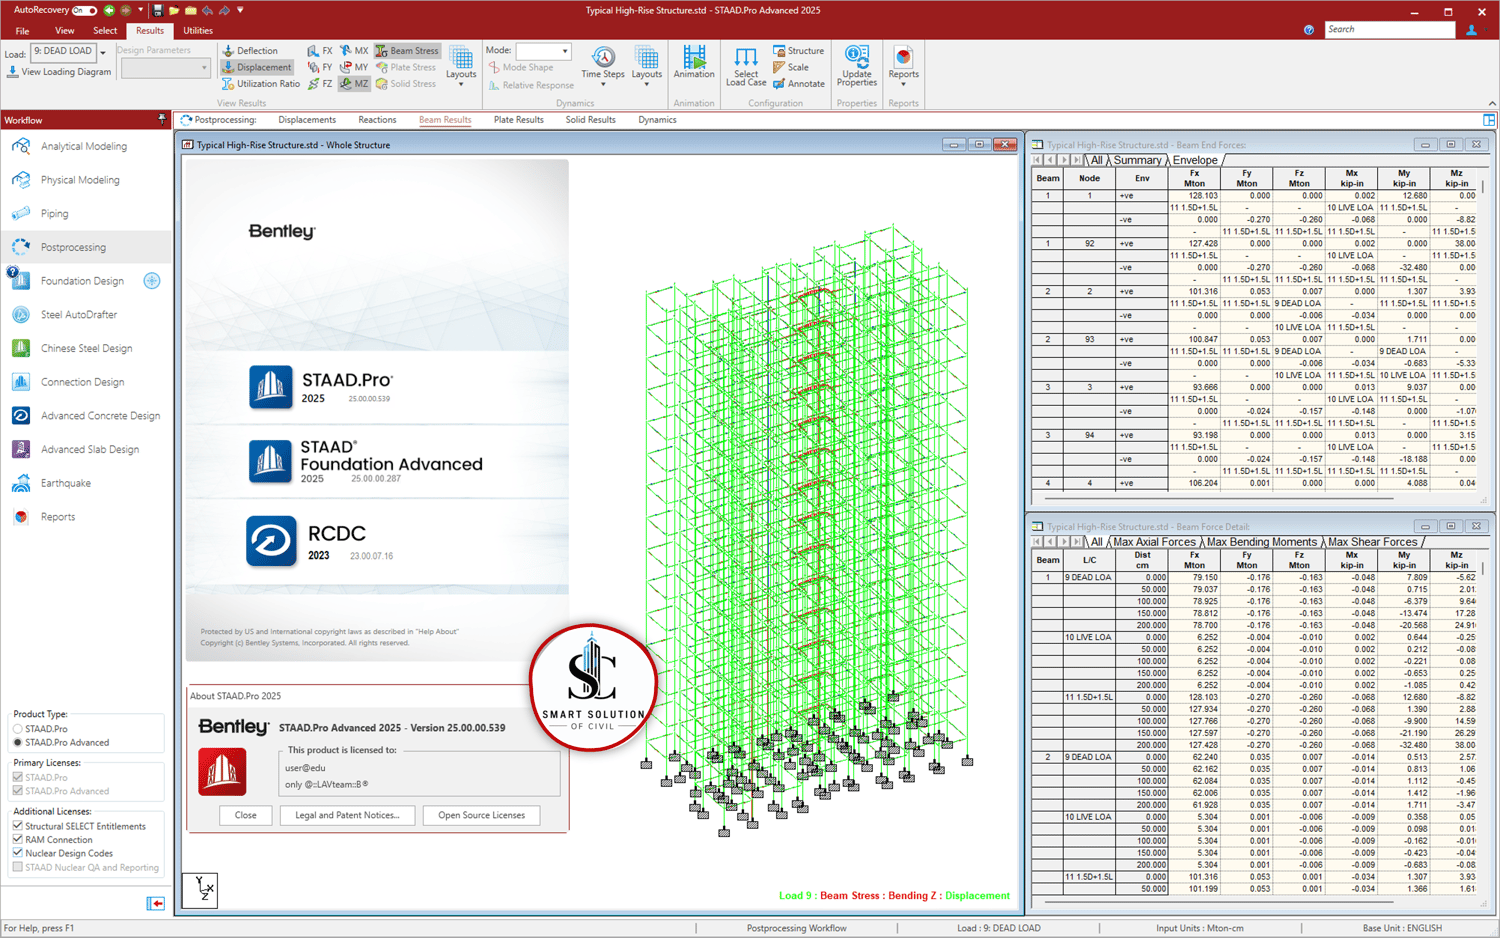The height and width of the screenshot is (938, 1500).
Task: Switch to the View ribbon tab
Action: coord(64,31)
